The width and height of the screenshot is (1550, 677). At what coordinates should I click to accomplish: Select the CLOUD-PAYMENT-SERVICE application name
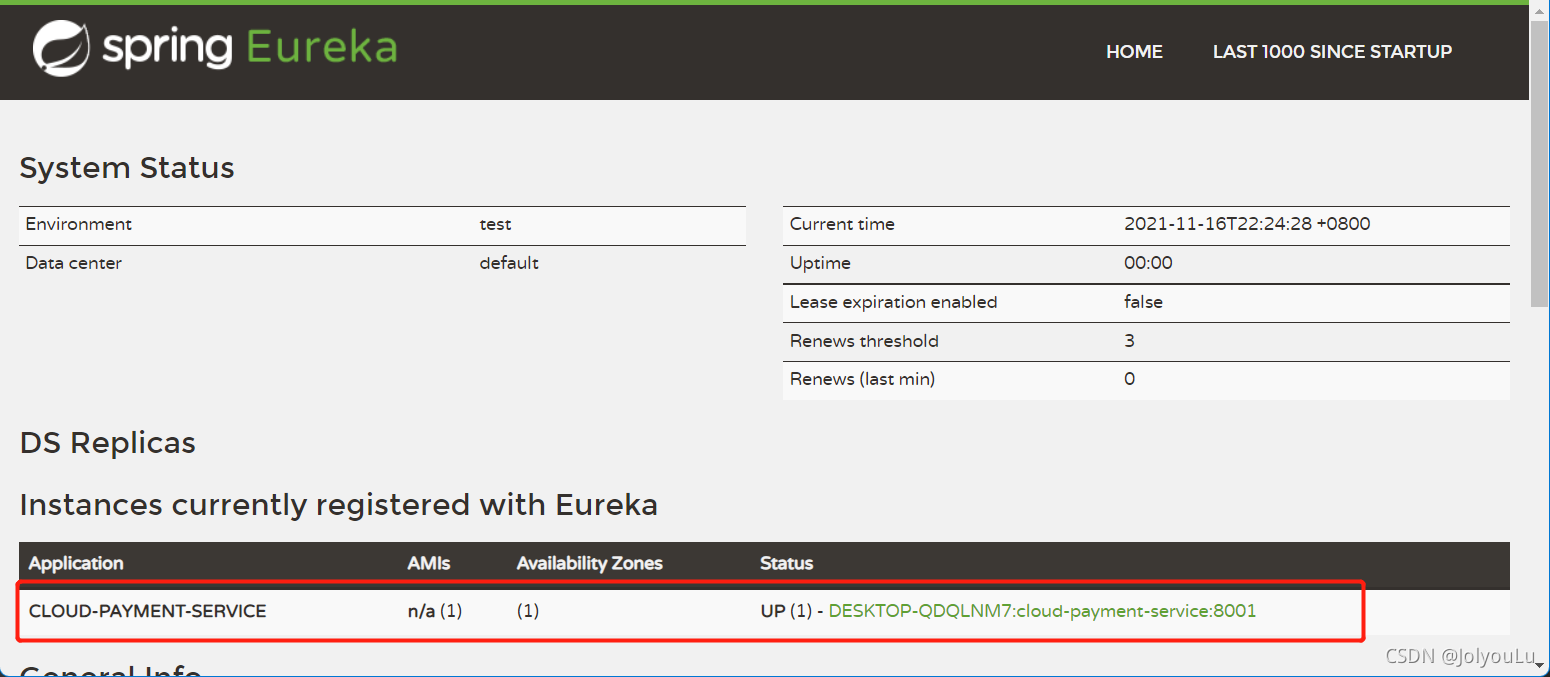(x=147, y=611)
